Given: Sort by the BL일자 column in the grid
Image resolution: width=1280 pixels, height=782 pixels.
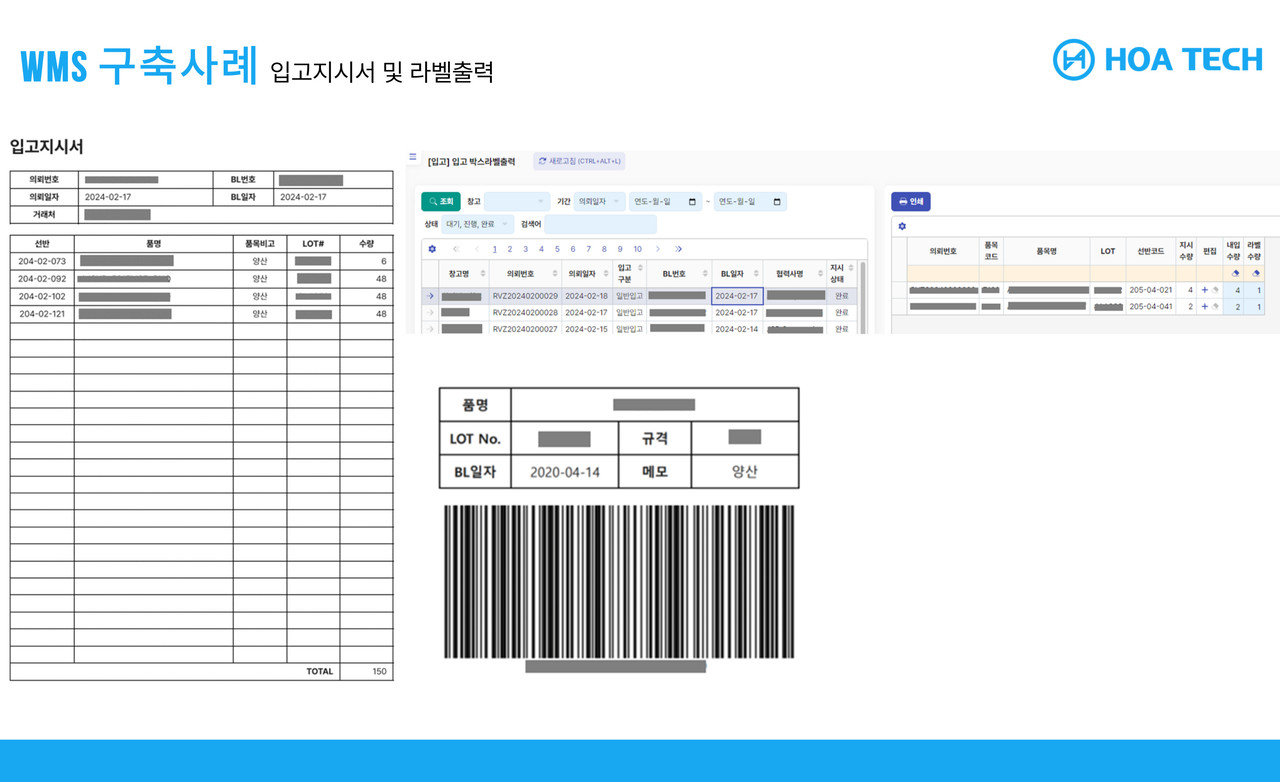Looking at the screenshot, I should click(737, 273).
